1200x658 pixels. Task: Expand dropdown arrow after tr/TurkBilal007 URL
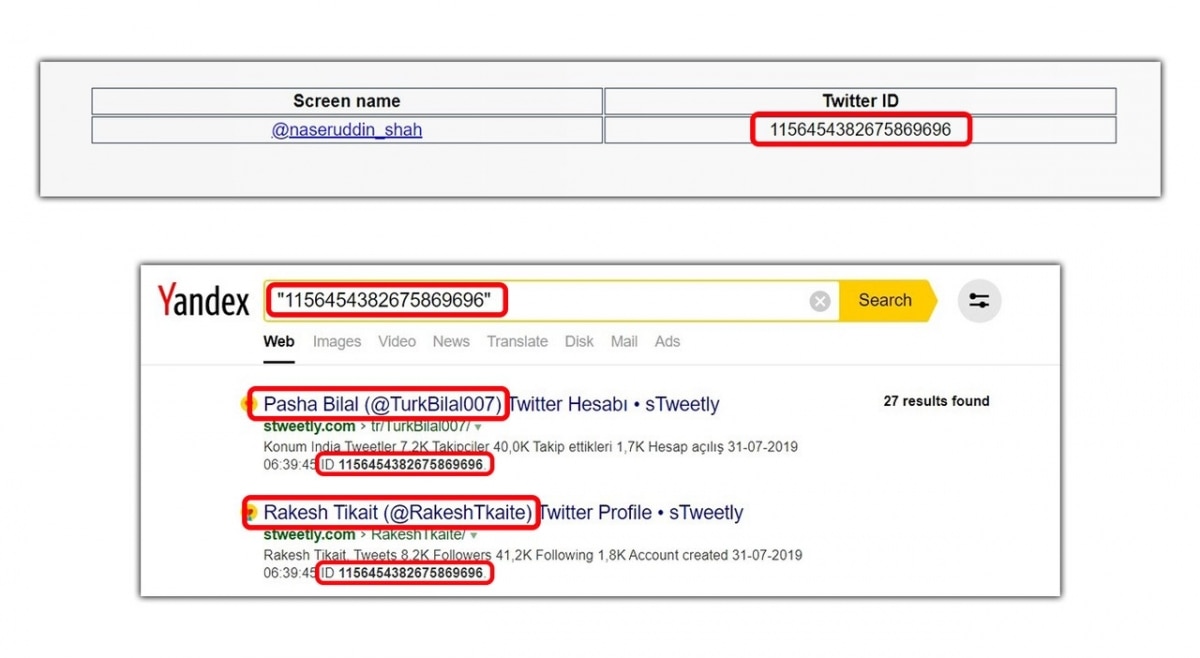point(478,427)
